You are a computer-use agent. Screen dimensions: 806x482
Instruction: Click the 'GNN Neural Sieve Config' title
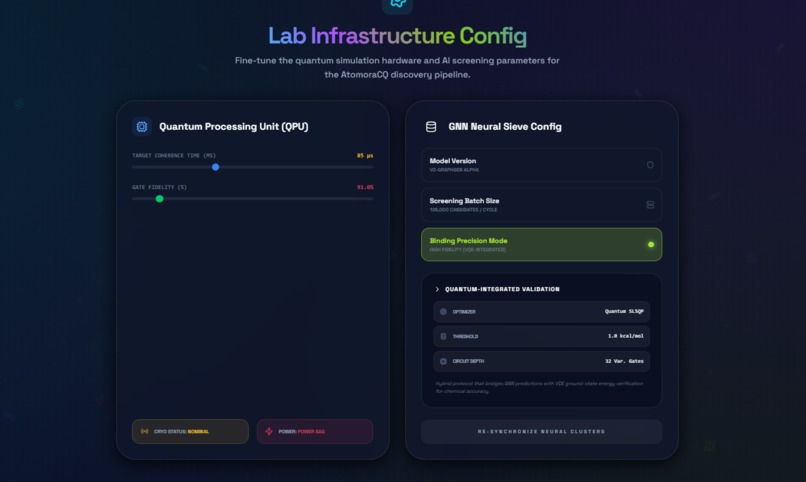coord(505,126)
